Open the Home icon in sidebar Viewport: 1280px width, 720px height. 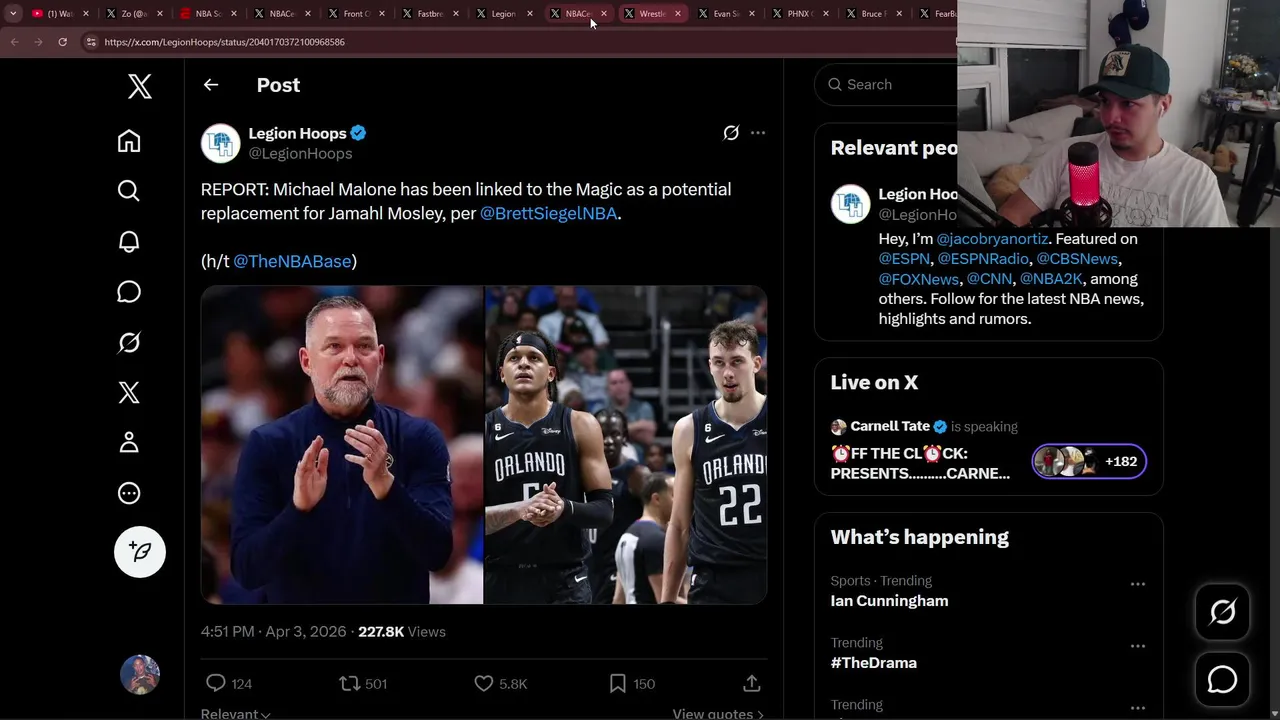[x=129, y=141]
